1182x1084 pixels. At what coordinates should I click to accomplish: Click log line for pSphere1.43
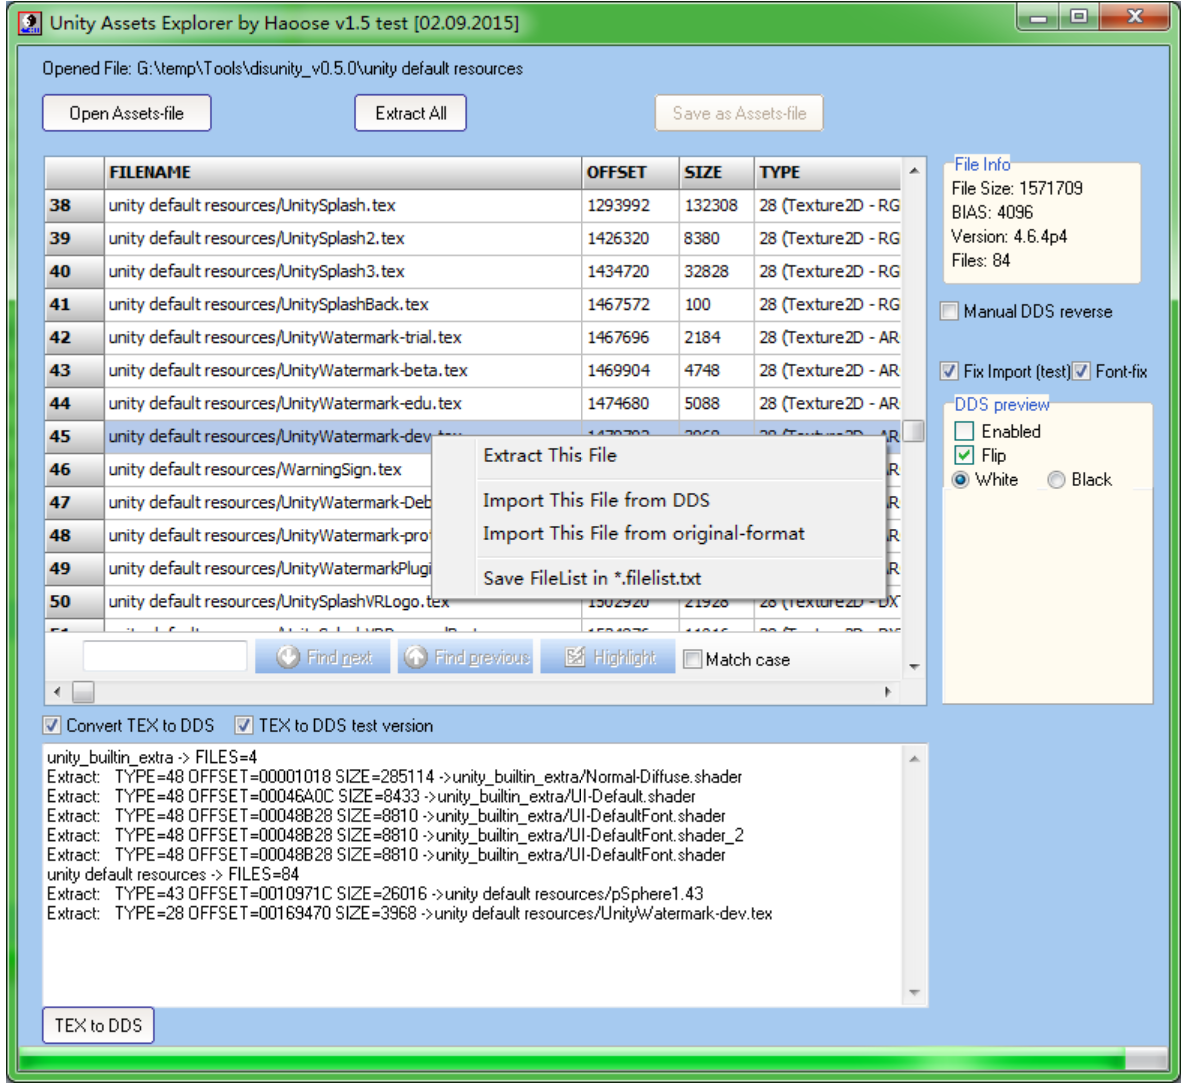tap(375, 894)
